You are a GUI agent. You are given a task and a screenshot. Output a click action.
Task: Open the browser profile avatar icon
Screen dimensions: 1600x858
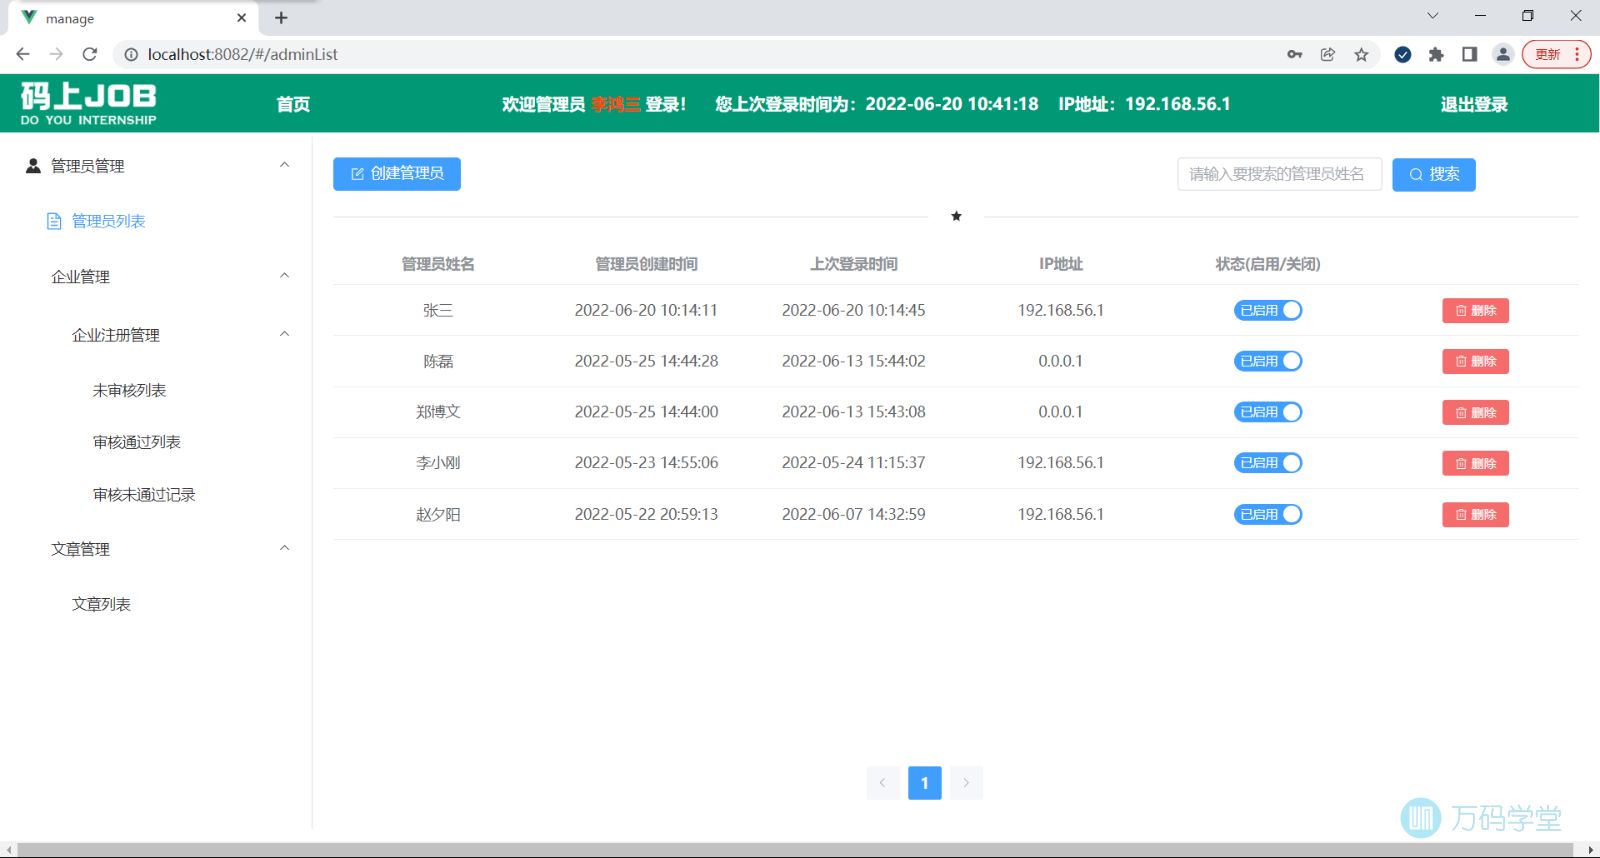[x=1502, y=54]
